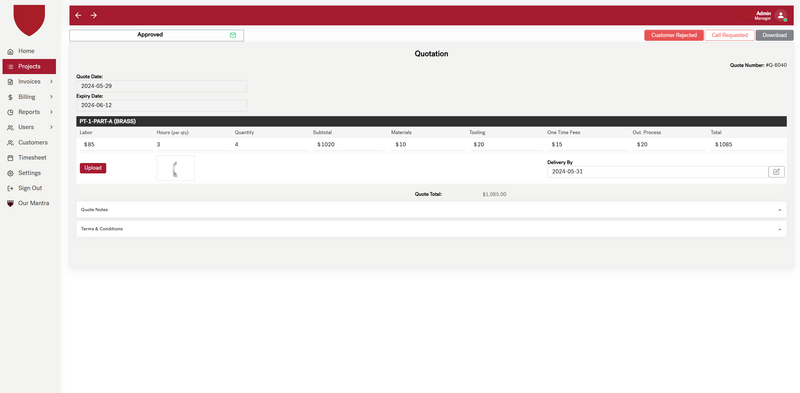Expand the Reports submenu chevron
Screen dimensions: 800x393
click(x=51, y=112)
